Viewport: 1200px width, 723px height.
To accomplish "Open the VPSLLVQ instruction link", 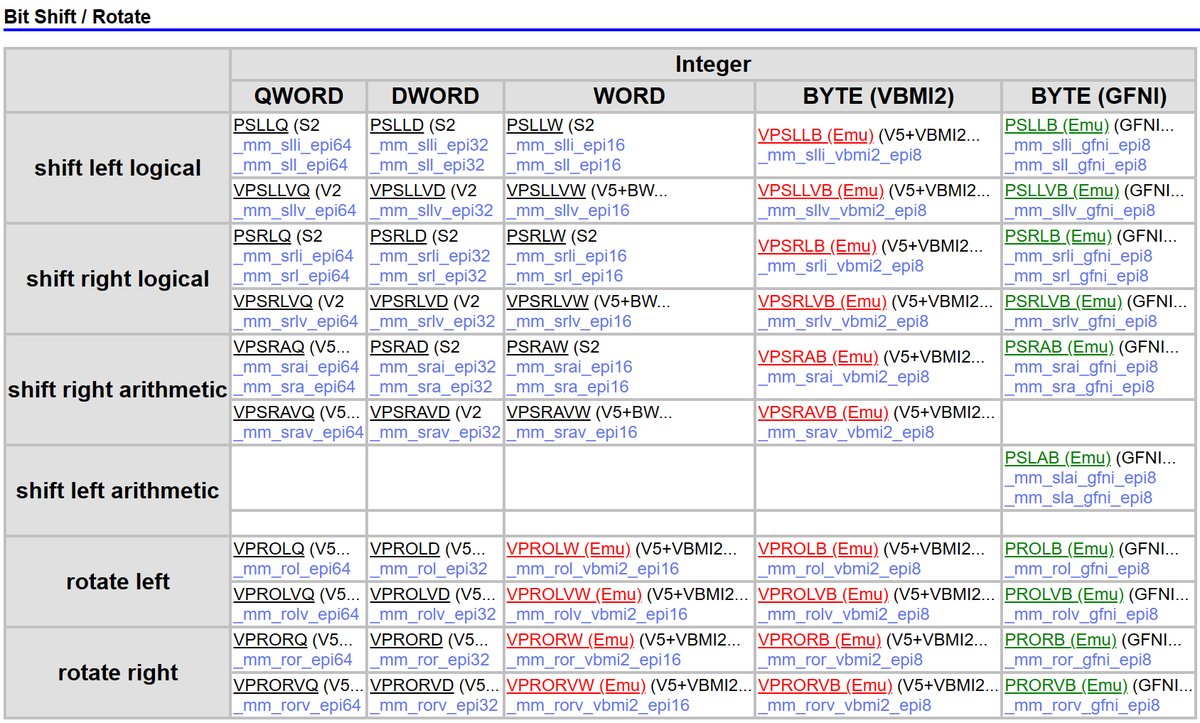I will click(x=272, y=191).
